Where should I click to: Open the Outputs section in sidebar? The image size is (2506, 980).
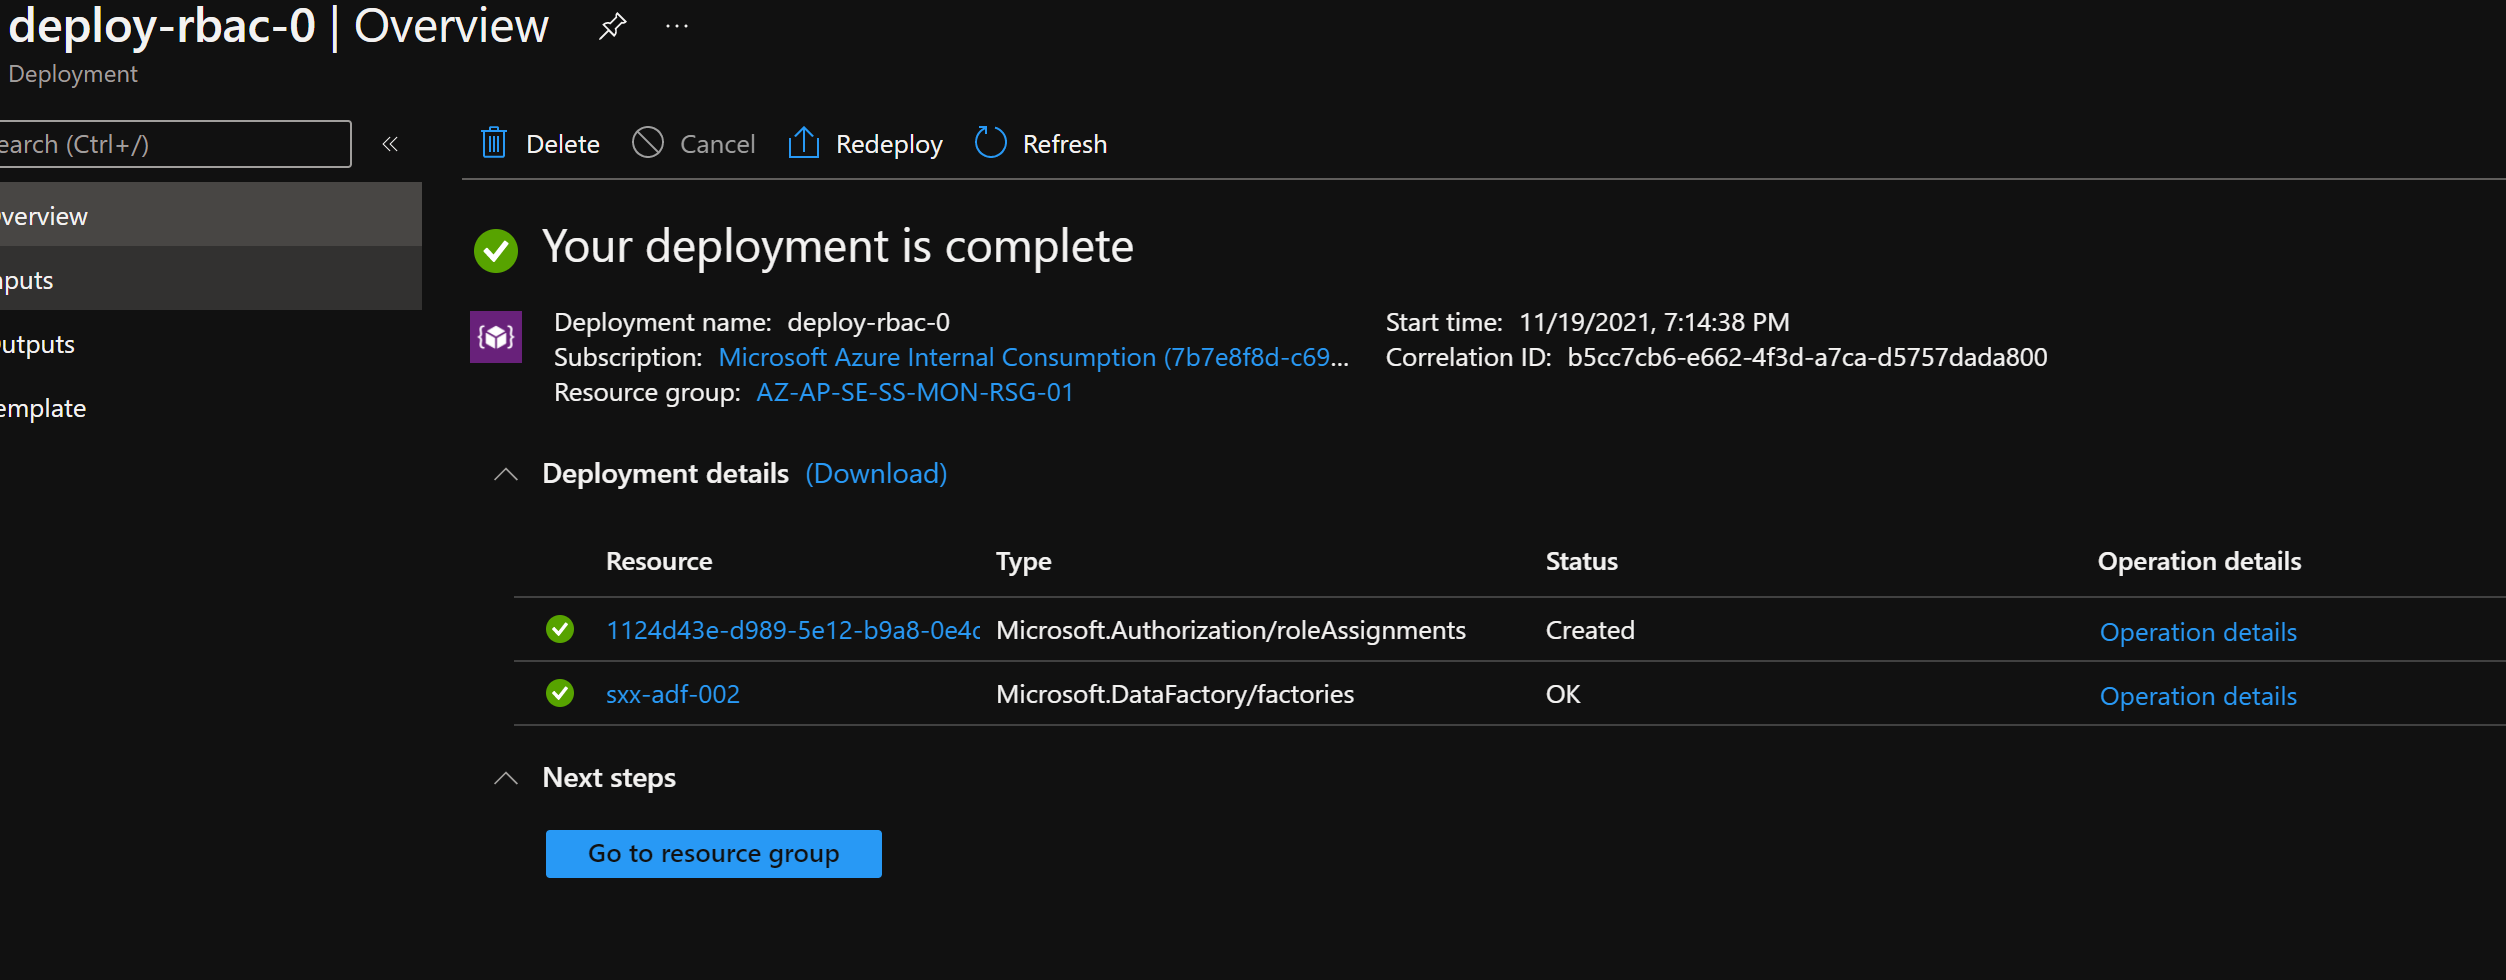click(37, 343)
